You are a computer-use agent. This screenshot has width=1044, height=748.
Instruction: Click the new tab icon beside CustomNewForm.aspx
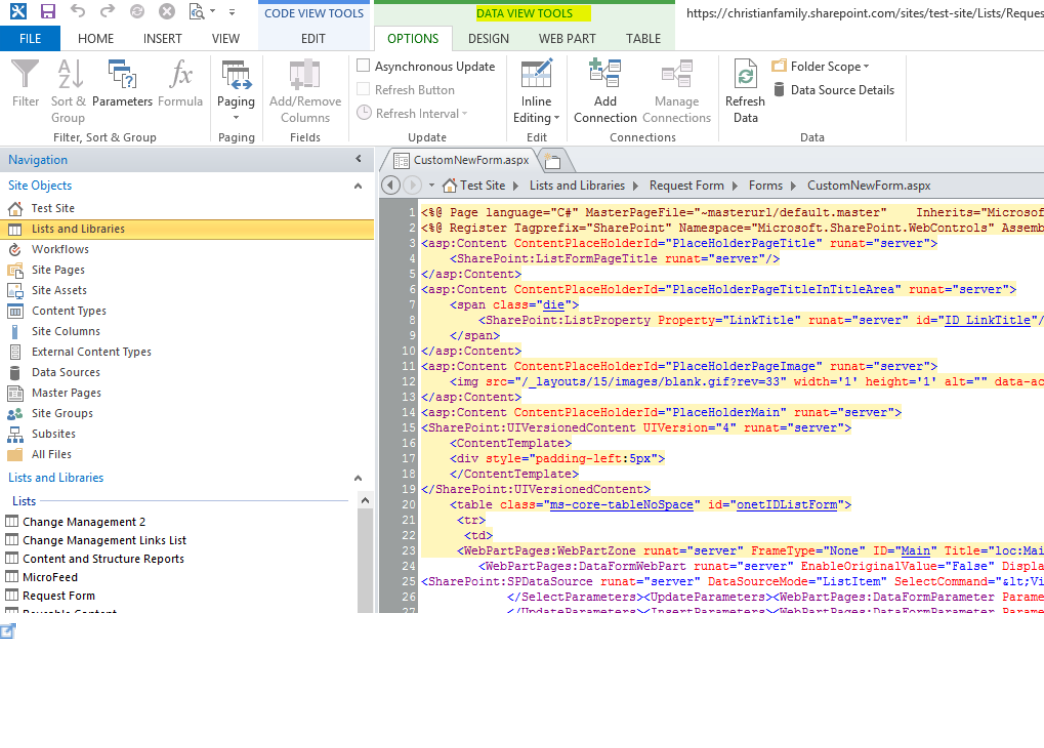[552, 161]
